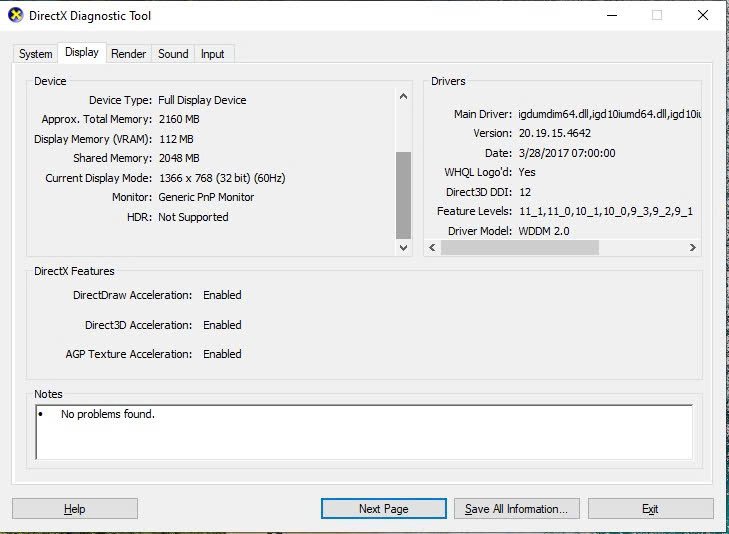
Task: Click the 'Generic PnP Monitor' value
Action: pos(206,197)
